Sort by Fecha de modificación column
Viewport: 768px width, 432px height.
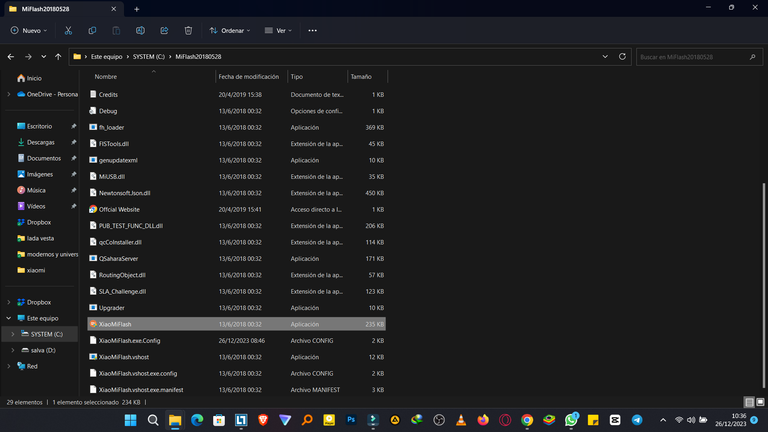click(248, 77)
